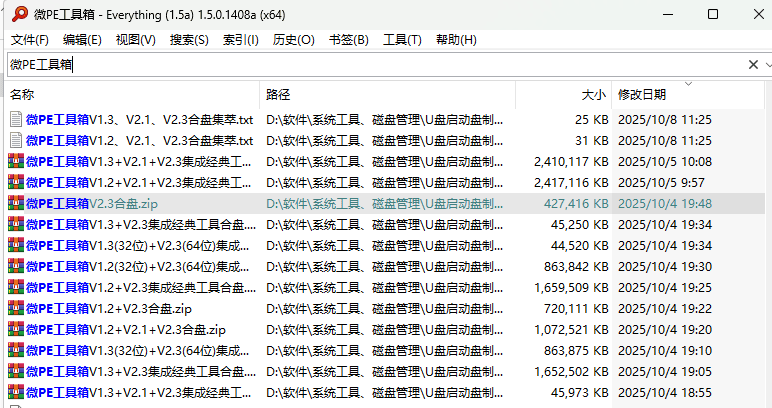Viewport: 772px width, 408px height.
Task: Sort results by the 大小 column header
Action: coord(593,95)
